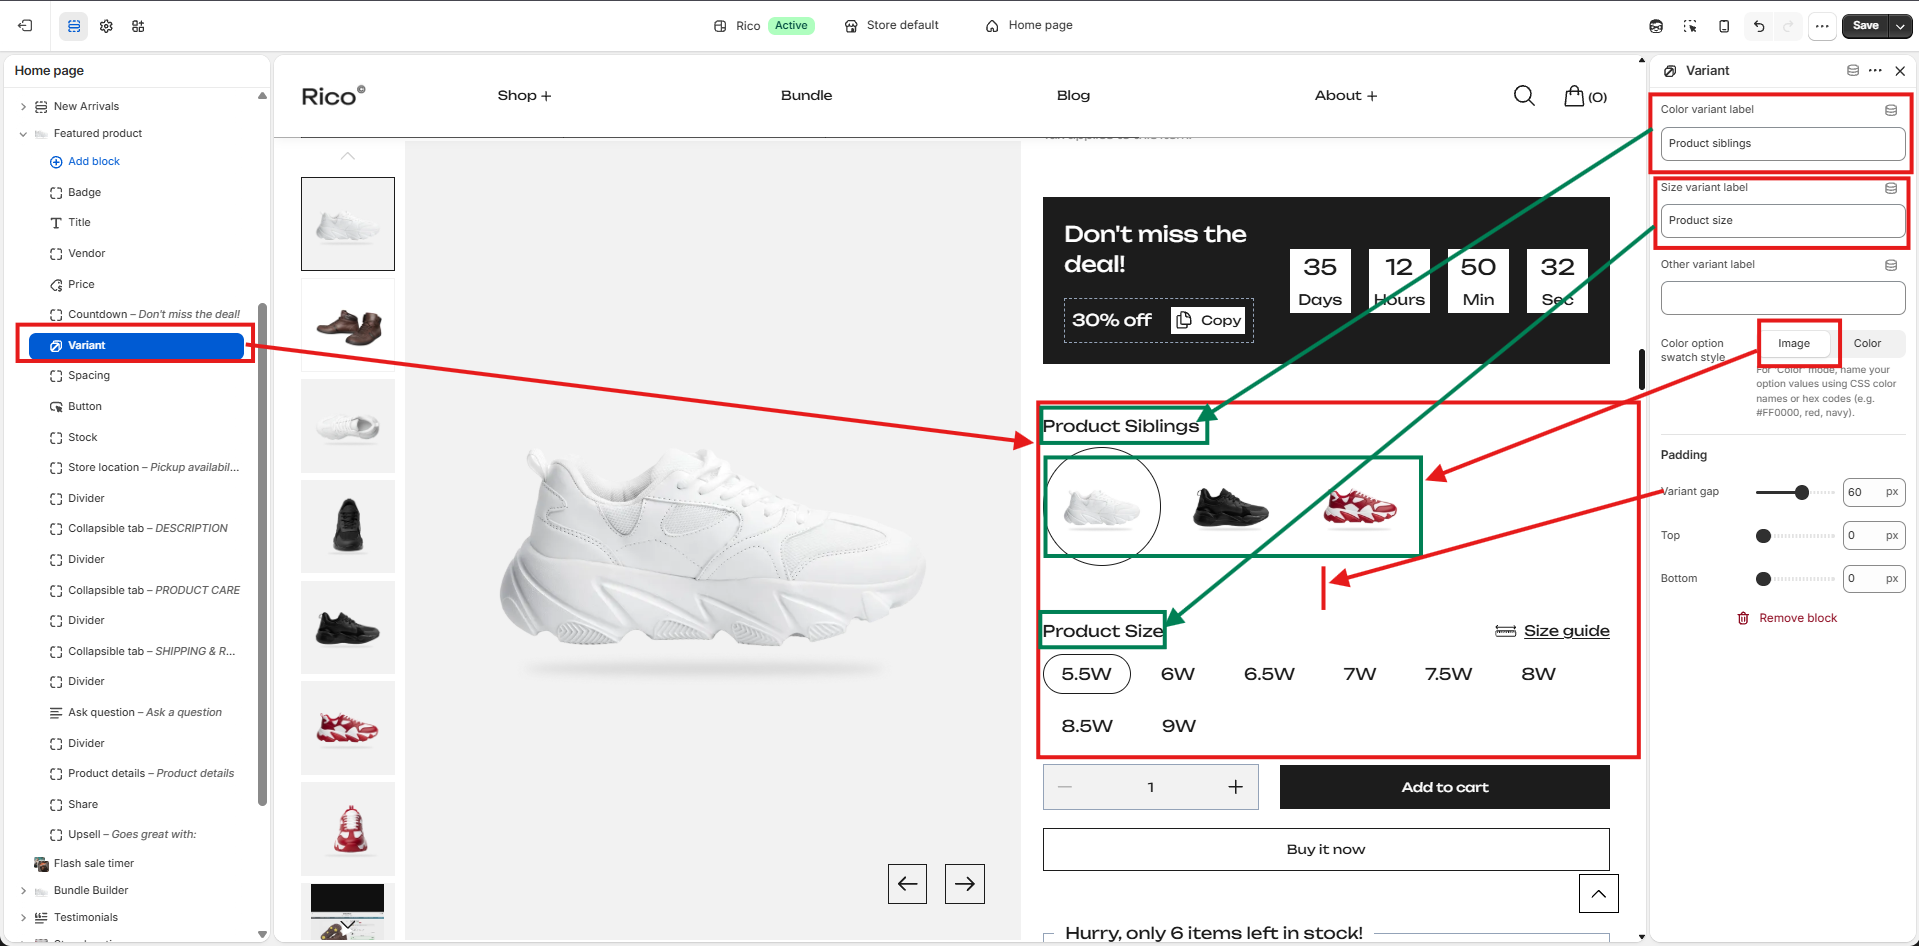Viewport: 1919px width, 946px height.
Task: Click Add to cart button
Action: (1444, 787)
